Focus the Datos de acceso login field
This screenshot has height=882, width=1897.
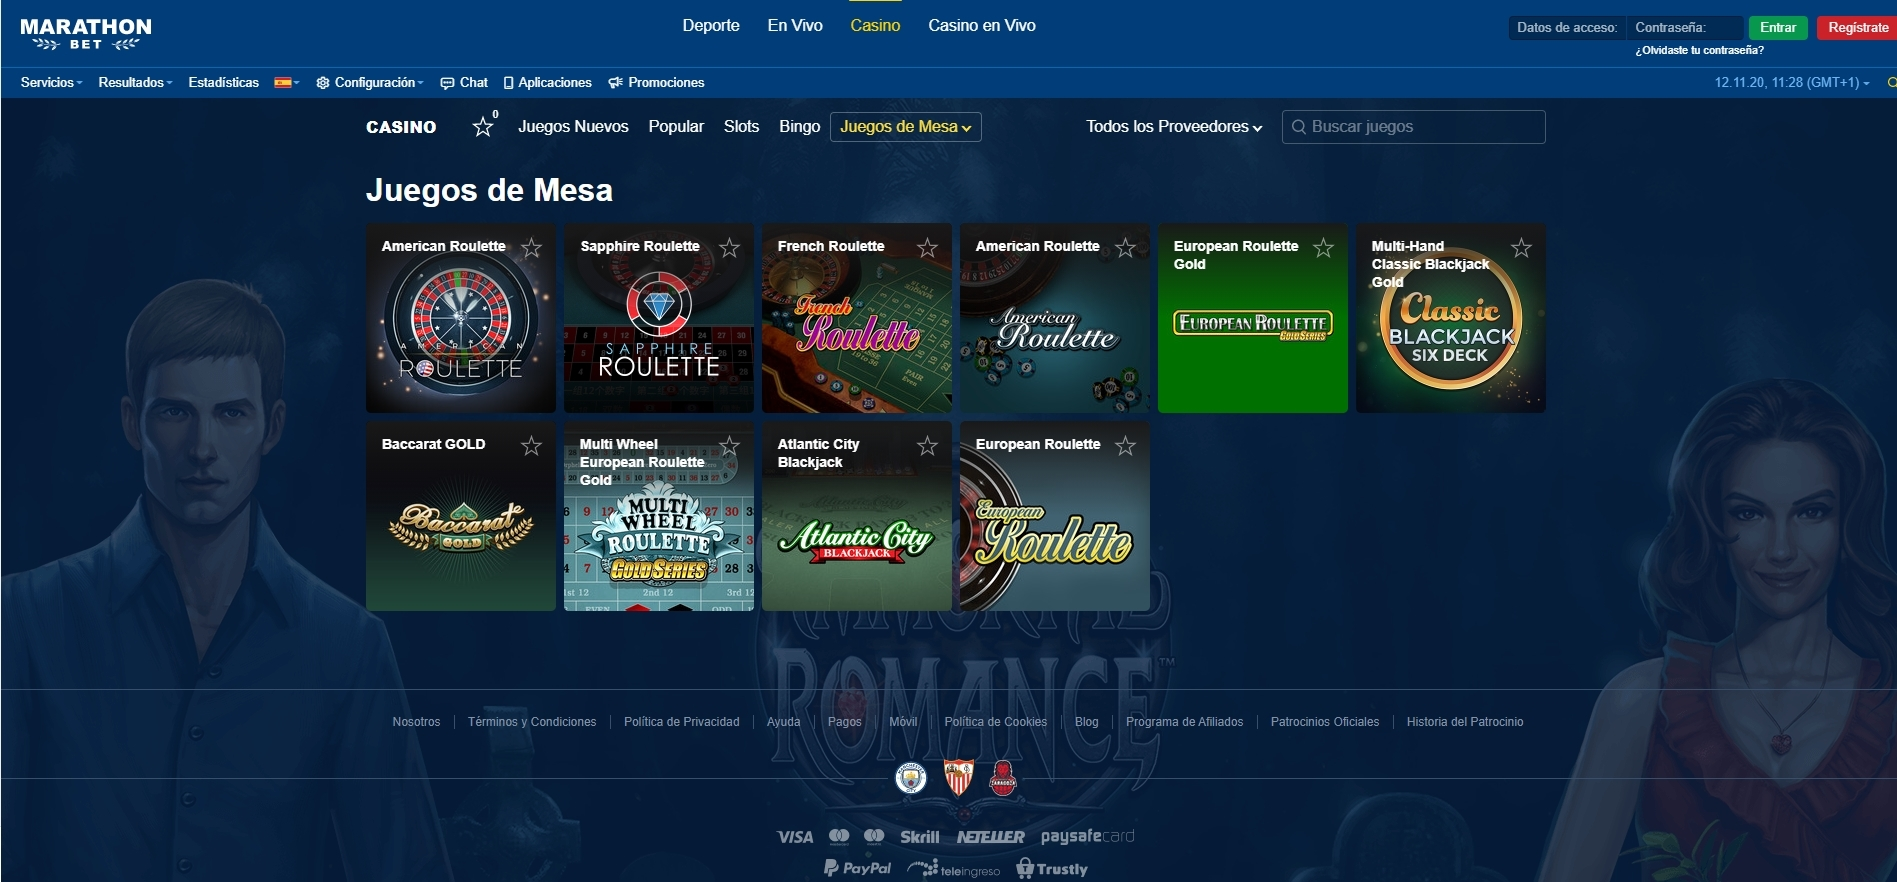click(x=1567, y=28)
